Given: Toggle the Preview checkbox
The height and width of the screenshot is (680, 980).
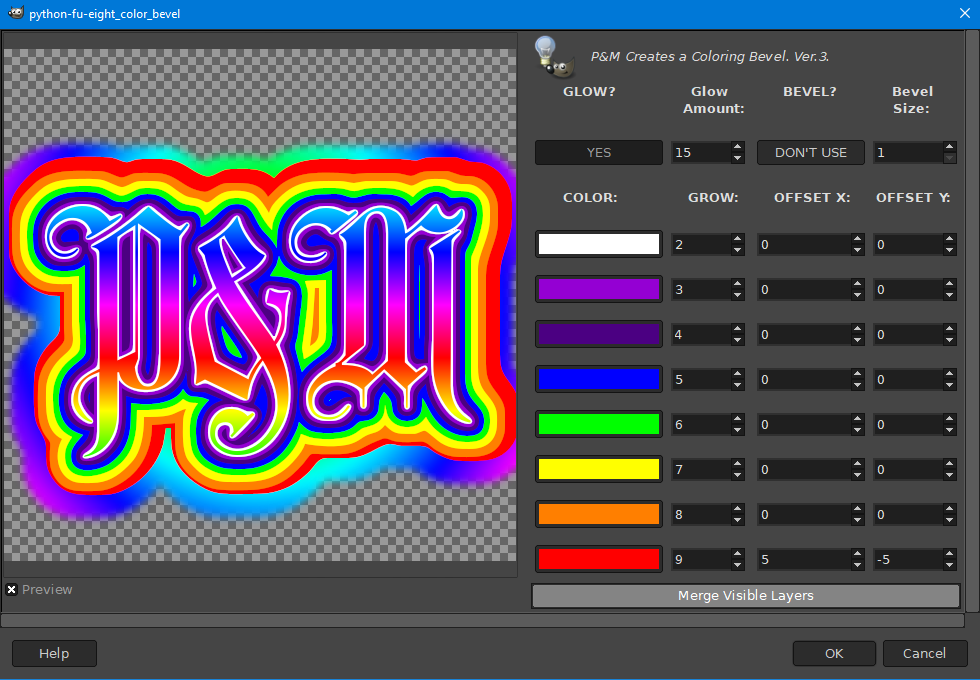Looking at the screenshot, I should pyautogui.click(x=11, y=589).
